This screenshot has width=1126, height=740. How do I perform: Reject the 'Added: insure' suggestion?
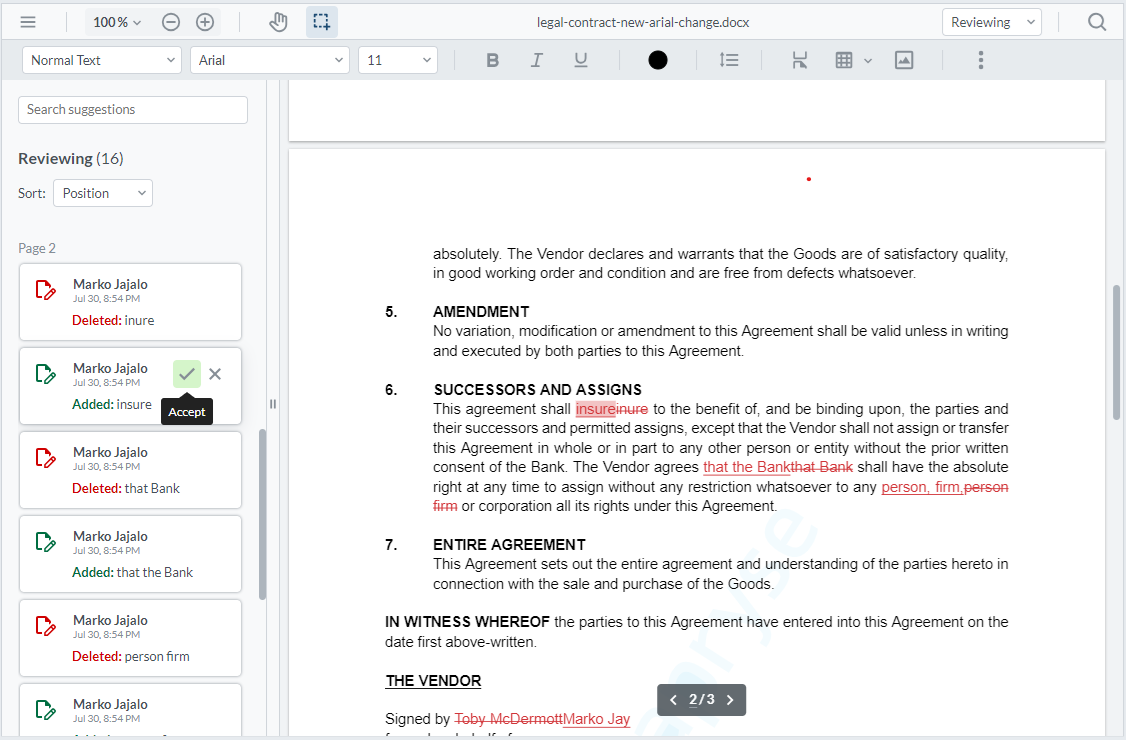click(x=215, y=374)
